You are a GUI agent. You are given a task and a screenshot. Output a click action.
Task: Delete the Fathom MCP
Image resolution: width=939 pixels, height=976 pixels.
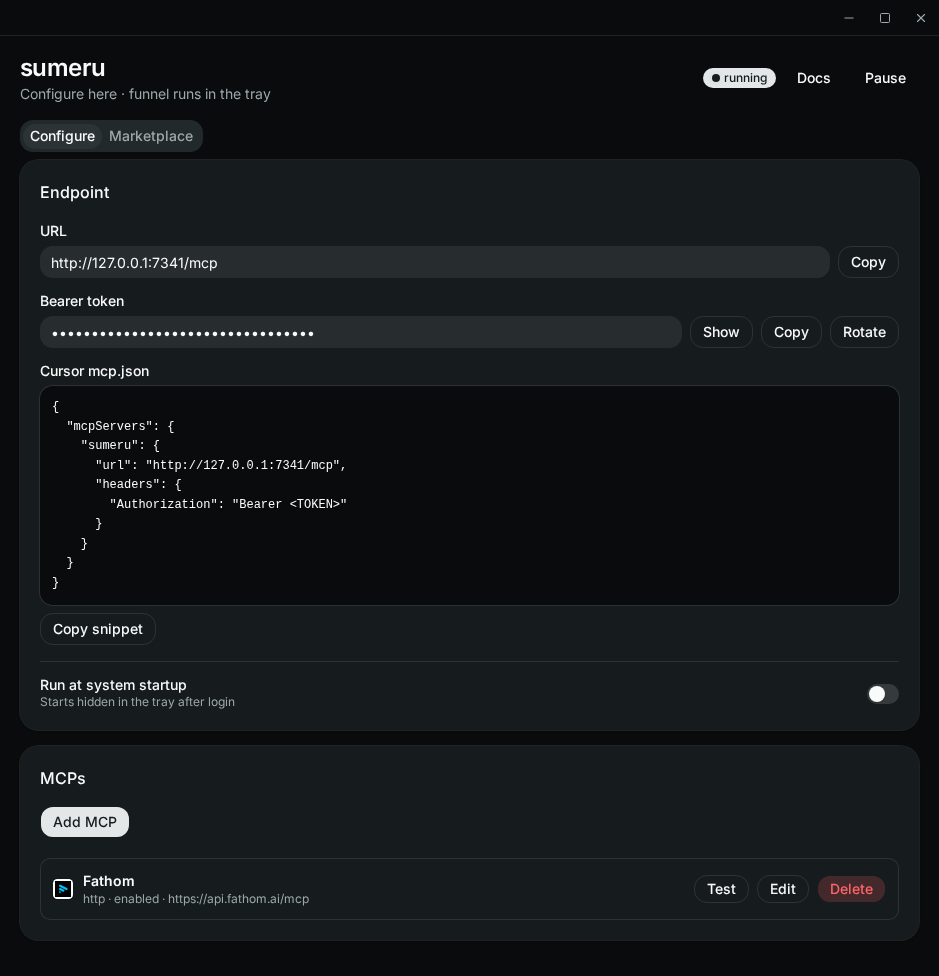[x=851, y=889]
